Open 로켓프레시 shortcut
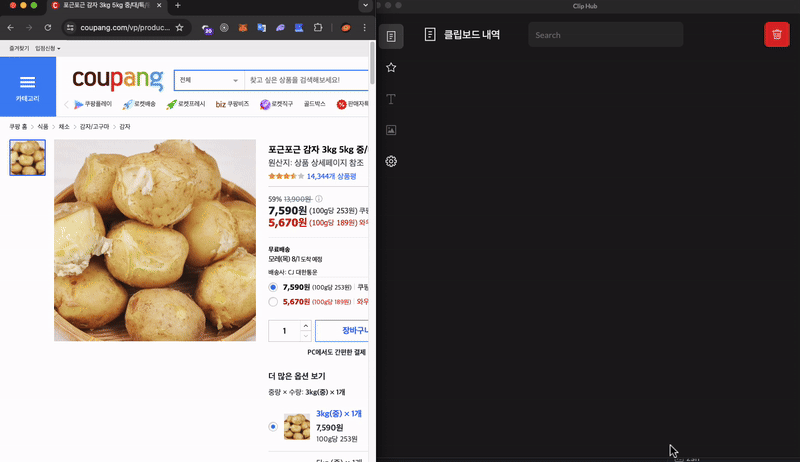The height and width of the screenshot is (462, 800). coord(186,104)
